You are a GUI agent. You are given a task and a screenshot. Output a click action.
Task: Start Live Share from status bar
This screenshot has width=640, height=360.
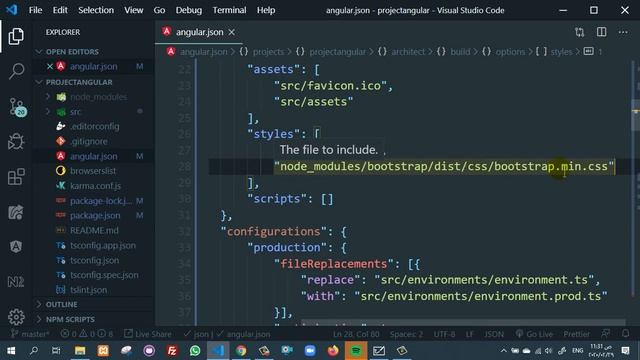148,334
